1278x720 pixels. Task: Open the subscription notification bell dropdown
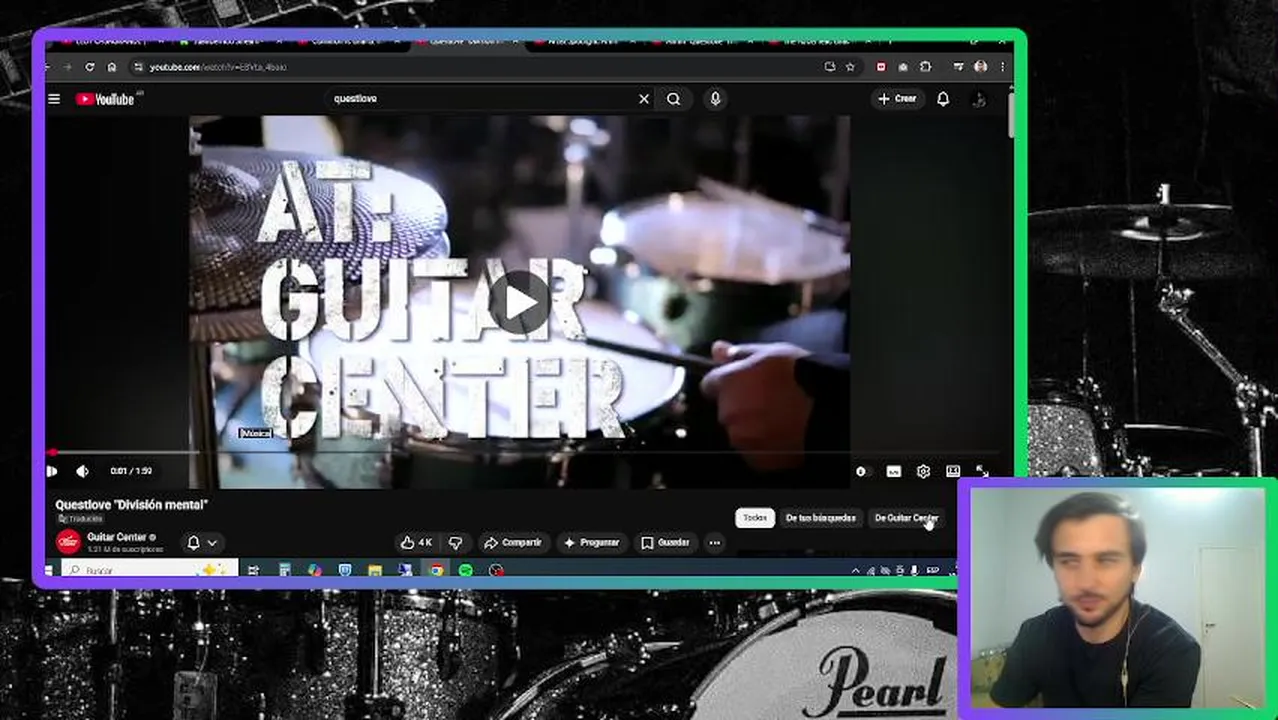point(201,543)
